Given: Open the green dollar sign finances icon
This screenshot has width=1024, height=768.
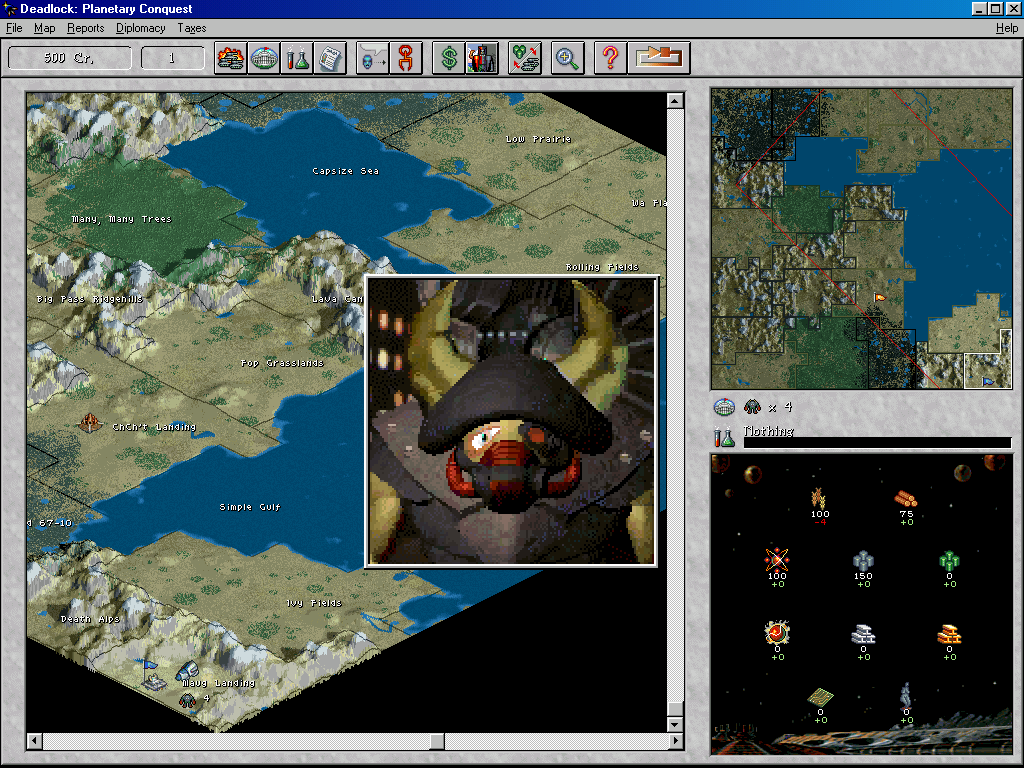Looking at the screenshot, I should (449, 58).
